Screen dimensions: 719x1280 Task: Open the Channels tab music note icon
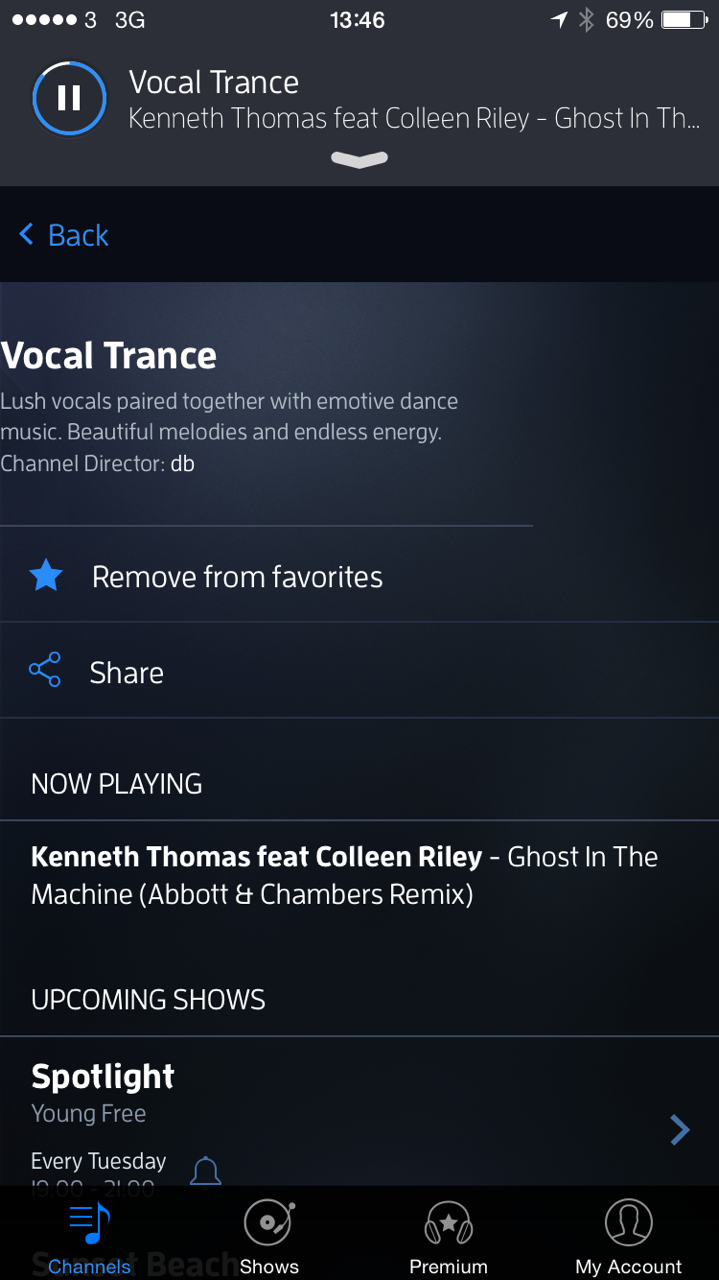click(90, 1222)
